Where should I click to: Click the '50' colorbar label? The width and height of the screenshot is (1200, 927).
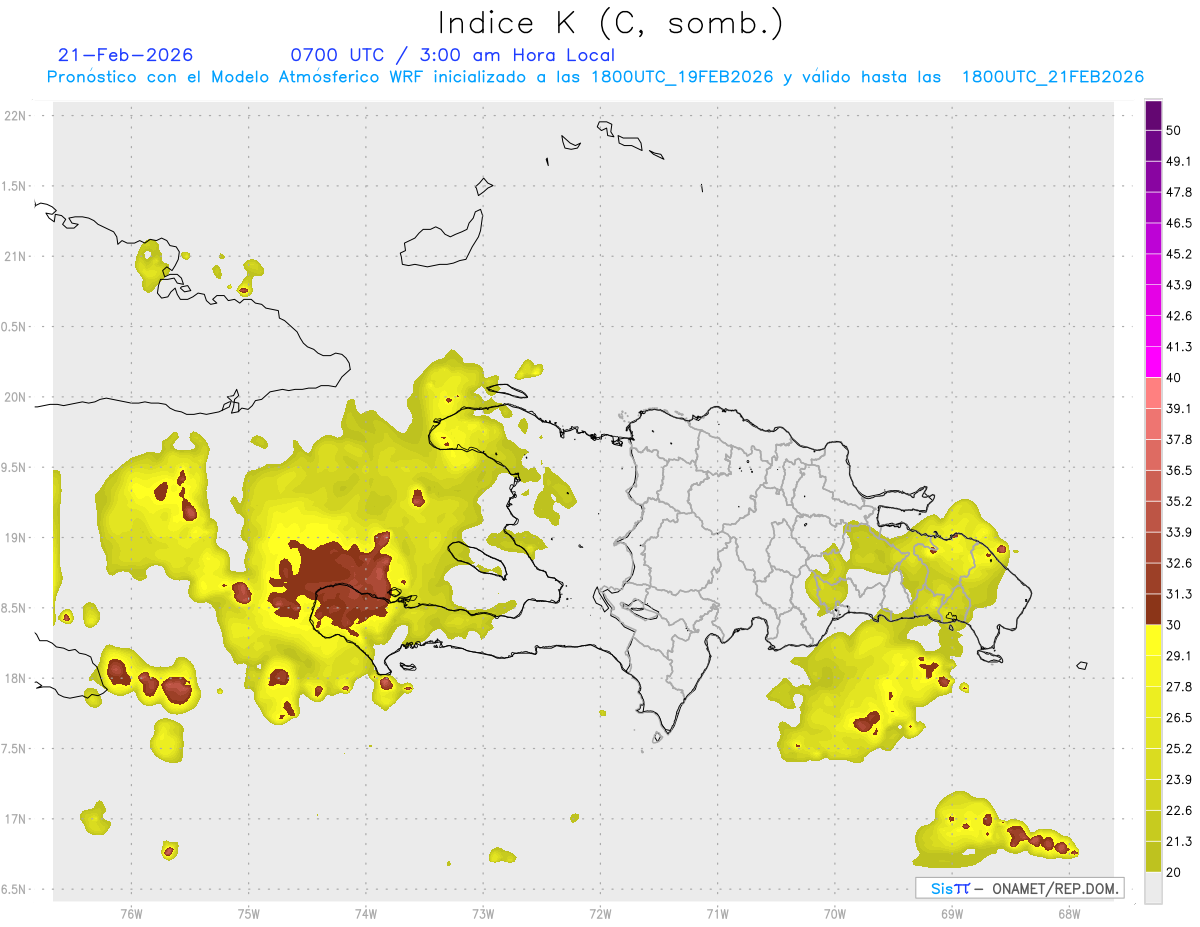tap(1174, 130)
